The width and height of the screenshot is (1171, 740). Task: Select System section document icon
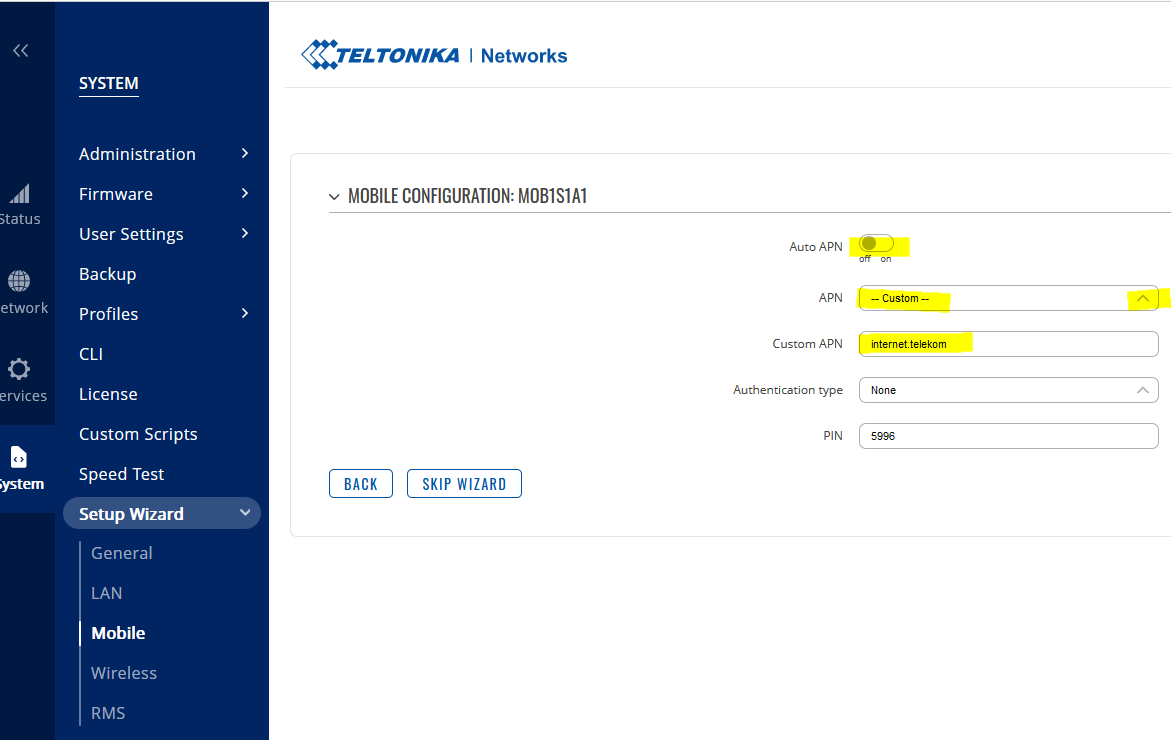(x=19, y=456)
